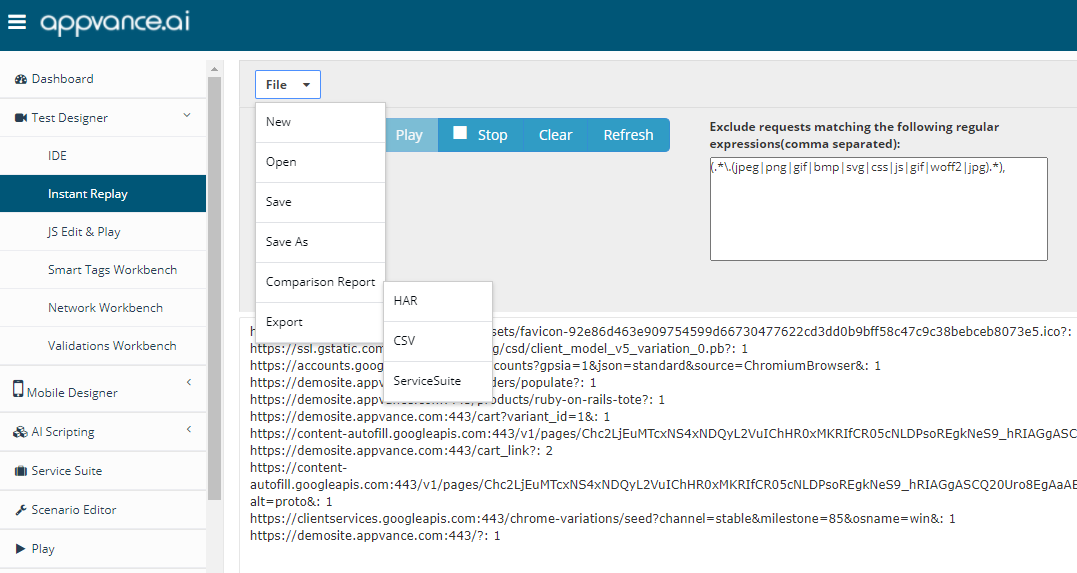
Task: Select Export in the File menu
Action: pos(320,322)
